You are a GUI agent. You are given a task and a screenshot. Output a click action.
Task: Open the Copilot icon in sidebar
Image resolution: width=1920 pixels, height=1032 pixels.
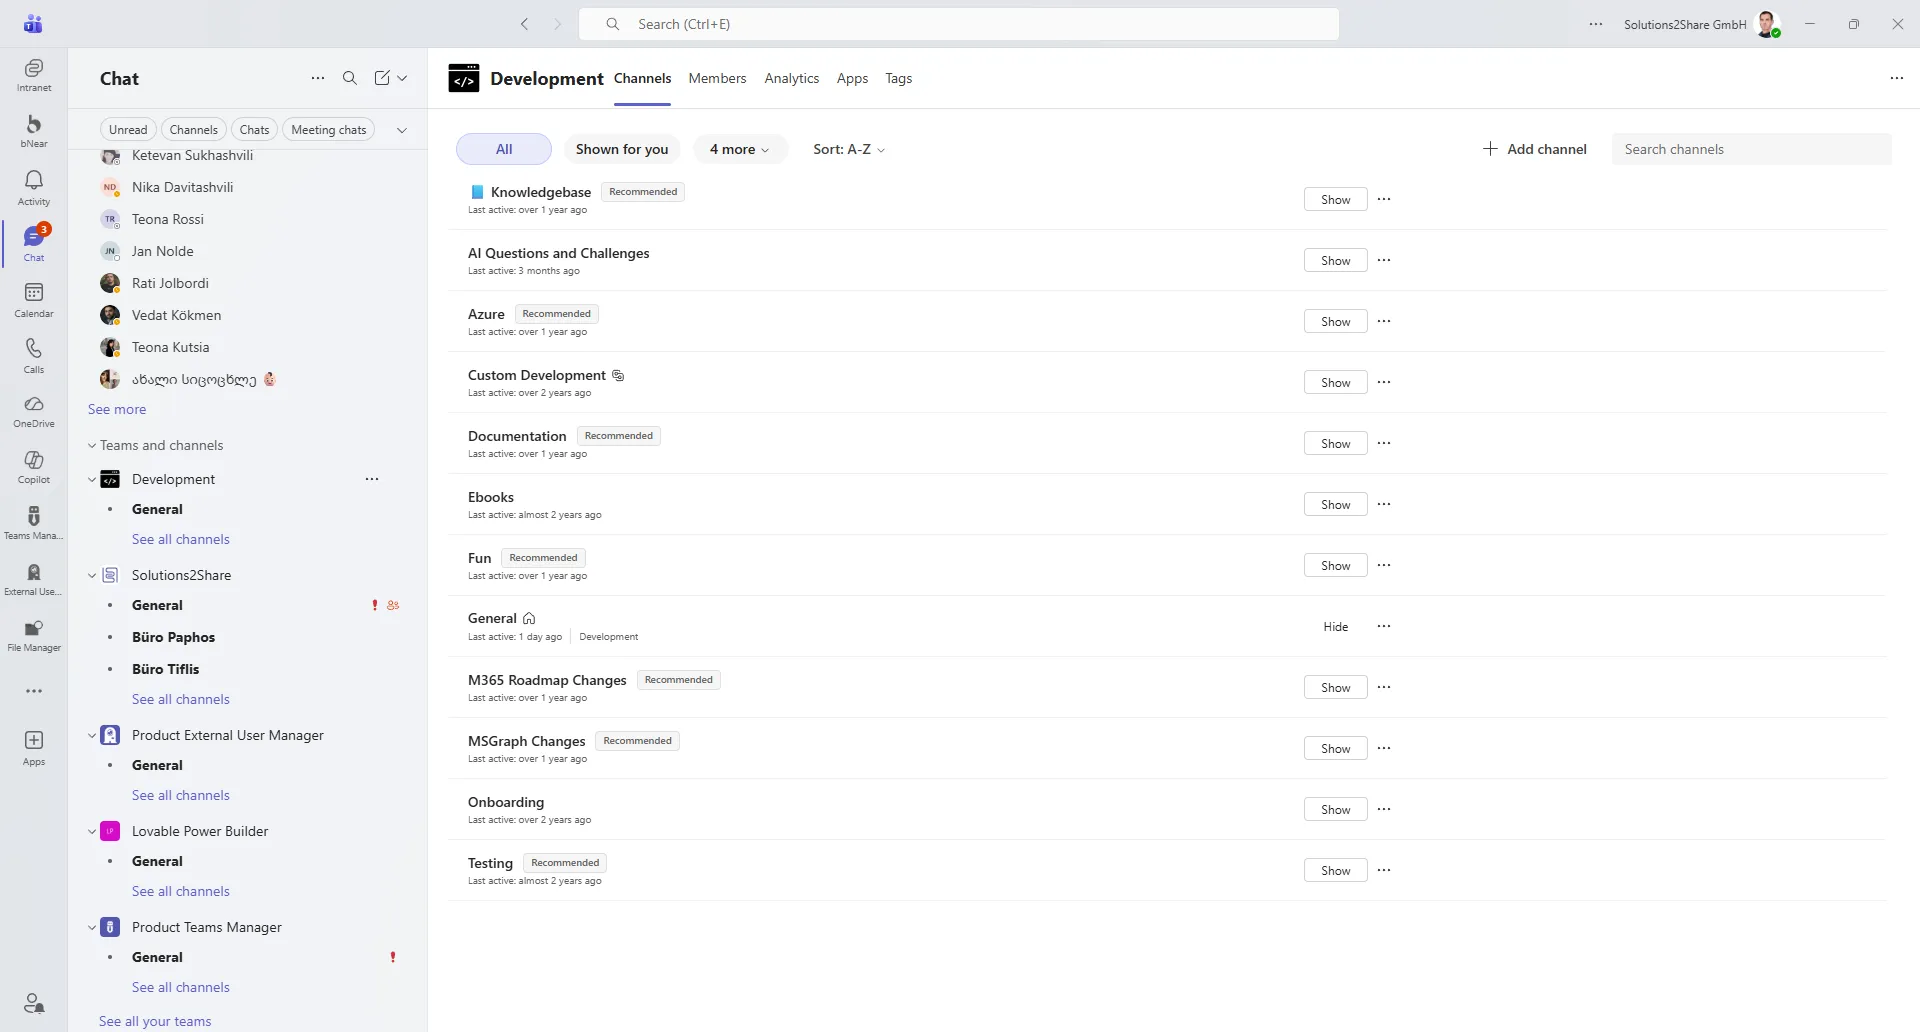click(34, 467)
